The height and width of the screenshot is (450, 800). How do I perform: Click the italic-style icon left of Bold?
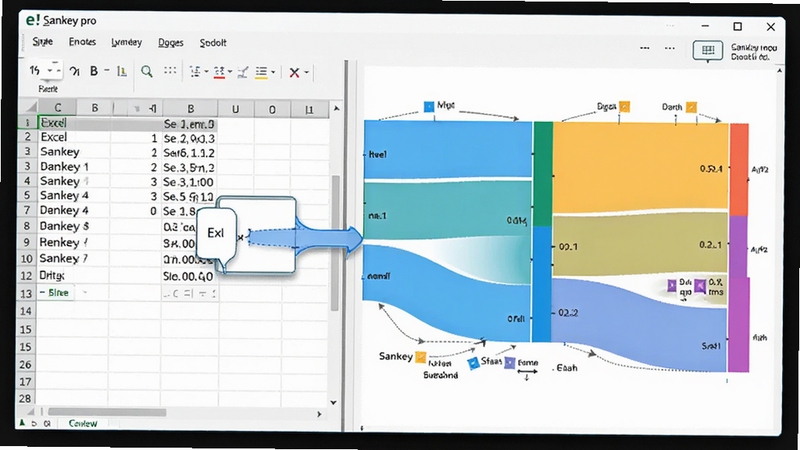click(74, 71)
